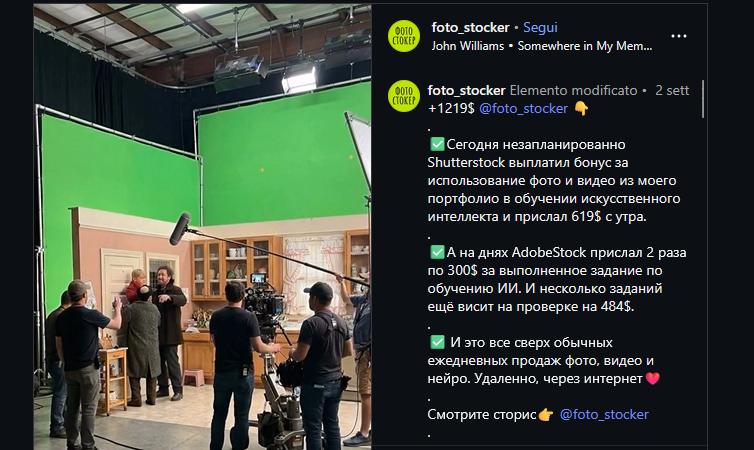Click the pointing-down hand emoji after @foto_stocker
This screenshot has height=450, width=754.
click(581, 109)
